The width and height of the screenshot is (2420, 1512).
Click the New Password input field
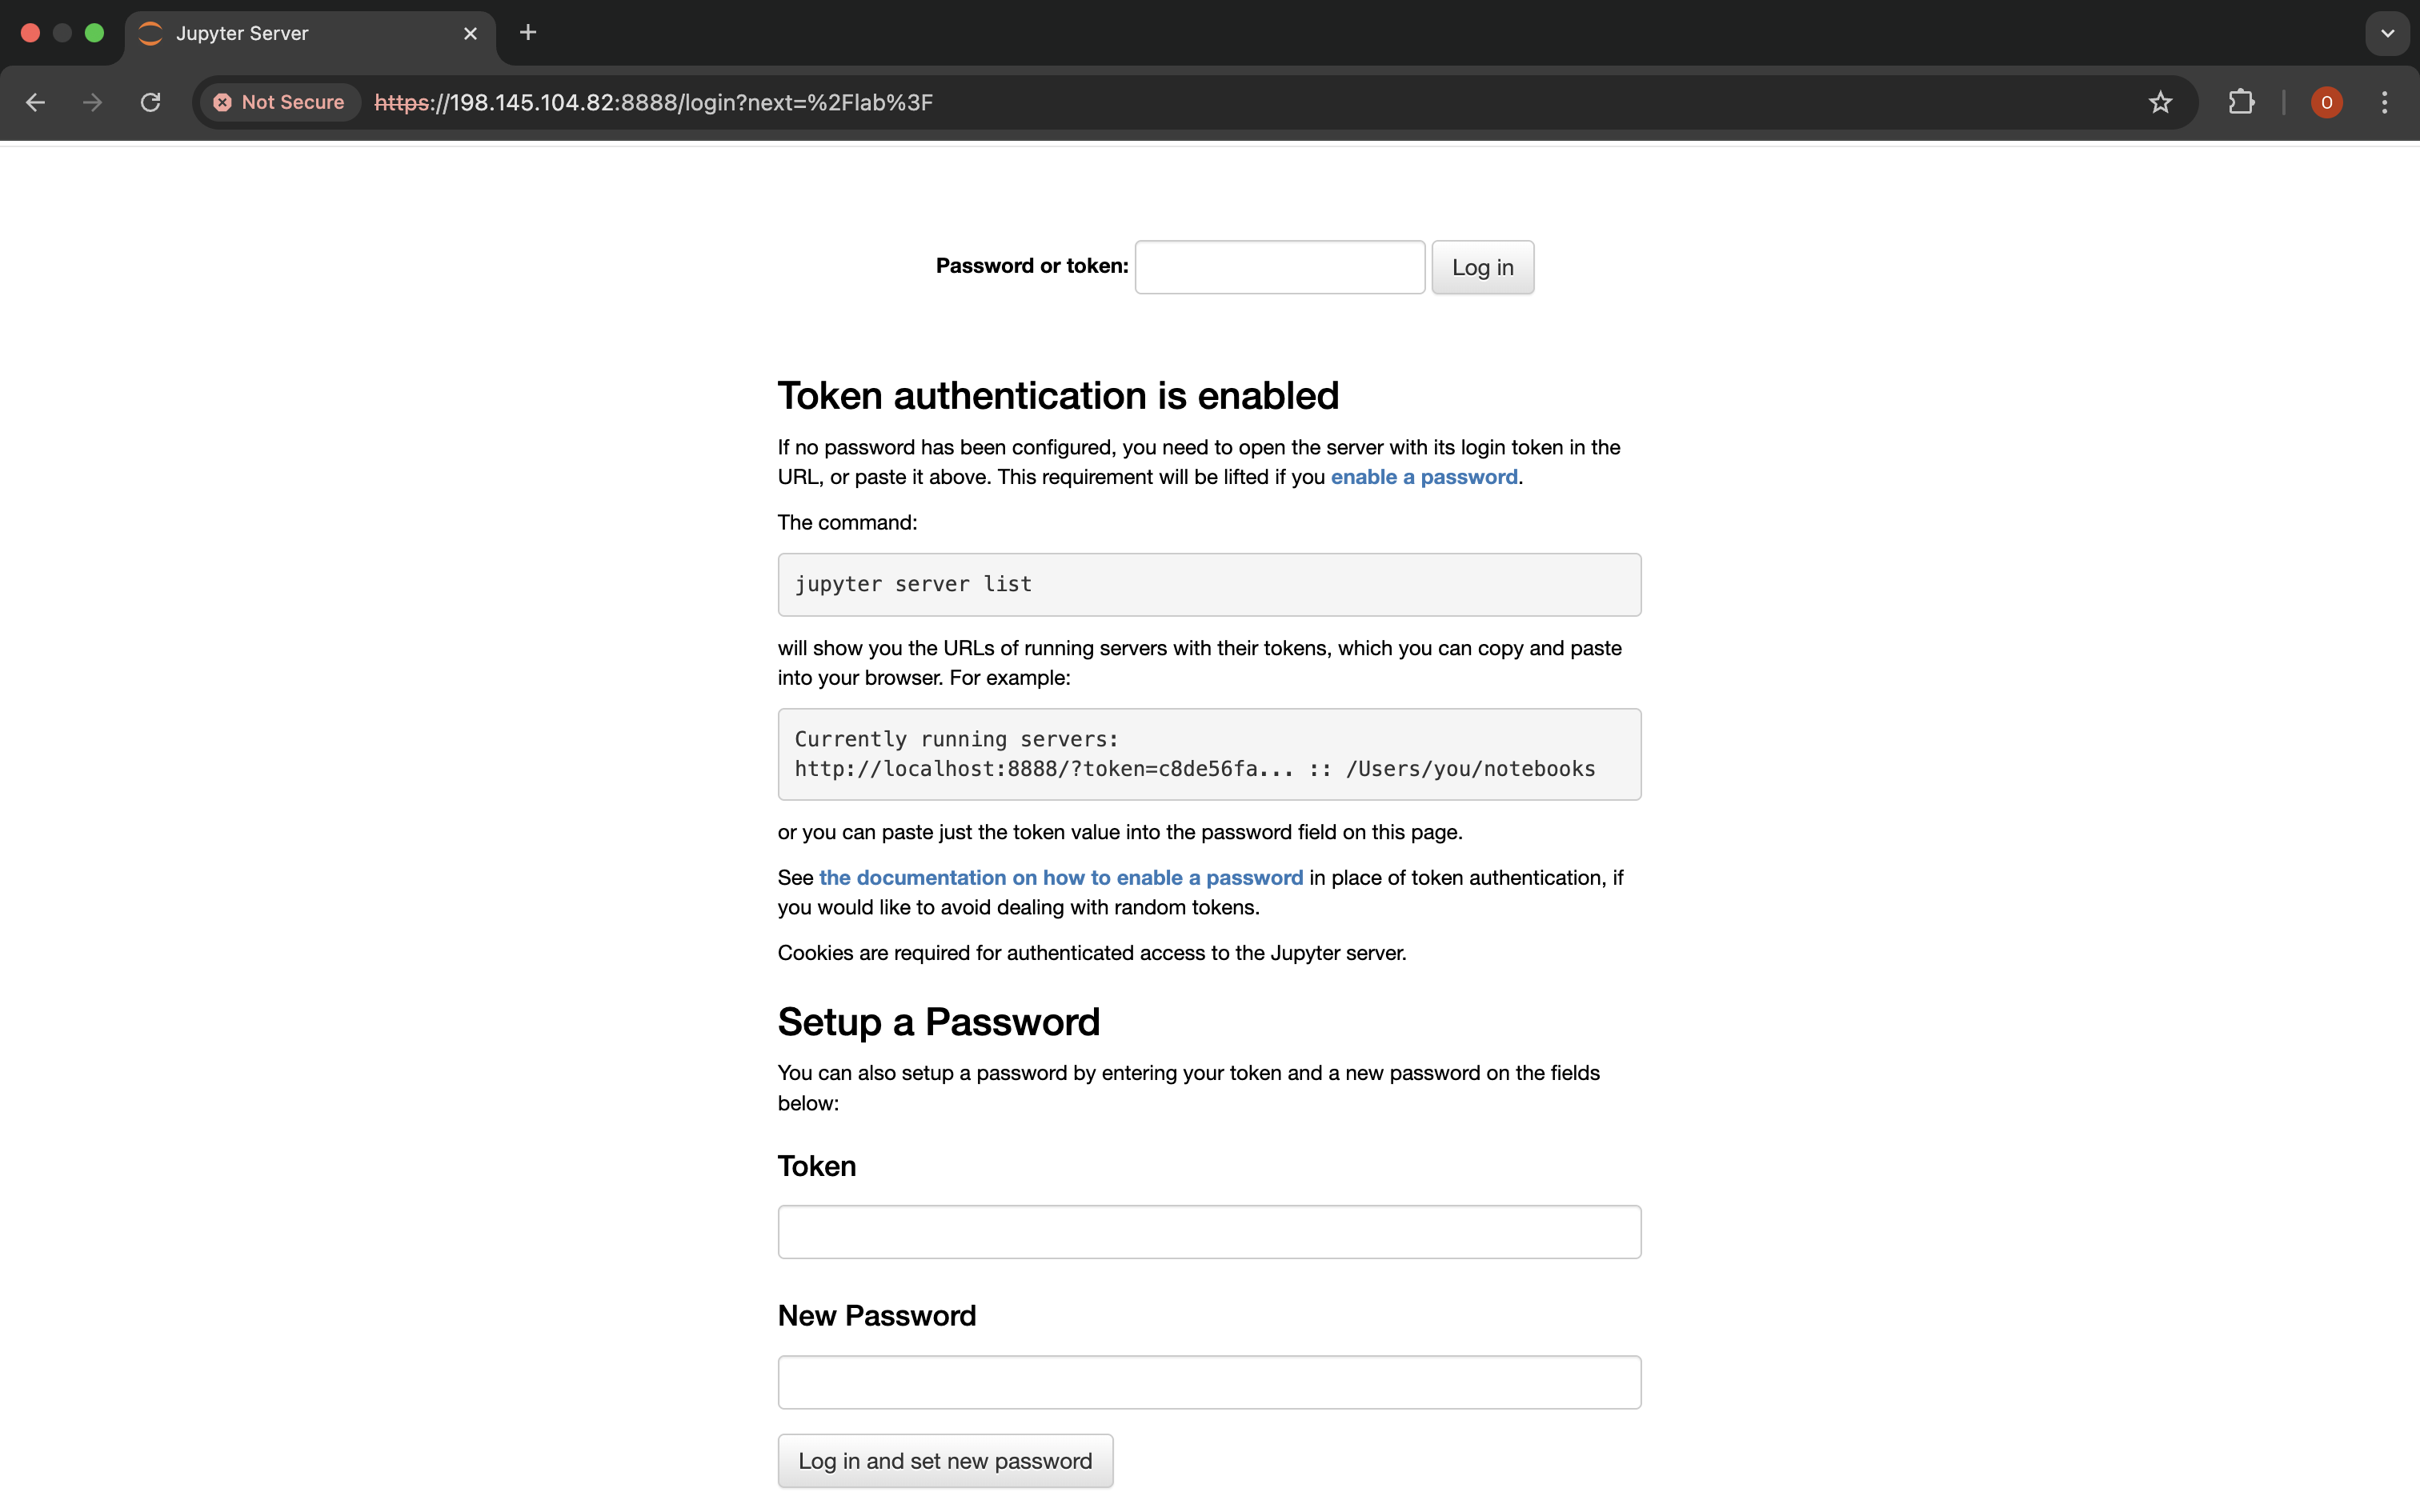[x=1208, y=1382]
